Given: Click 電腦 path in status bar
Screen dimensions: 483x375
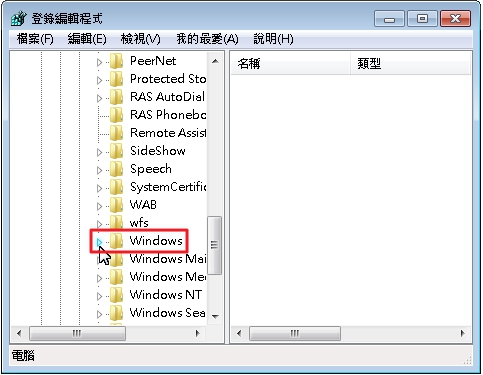Looking at the screenshot, I should (23, 356).
